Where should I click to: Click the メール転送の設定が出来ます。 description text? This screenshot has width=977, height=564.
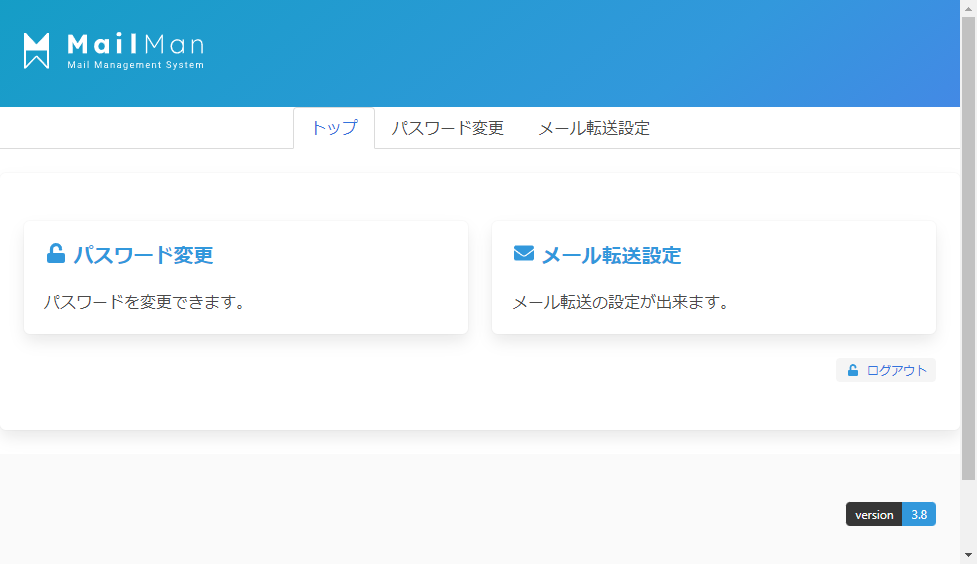(620, 302)
